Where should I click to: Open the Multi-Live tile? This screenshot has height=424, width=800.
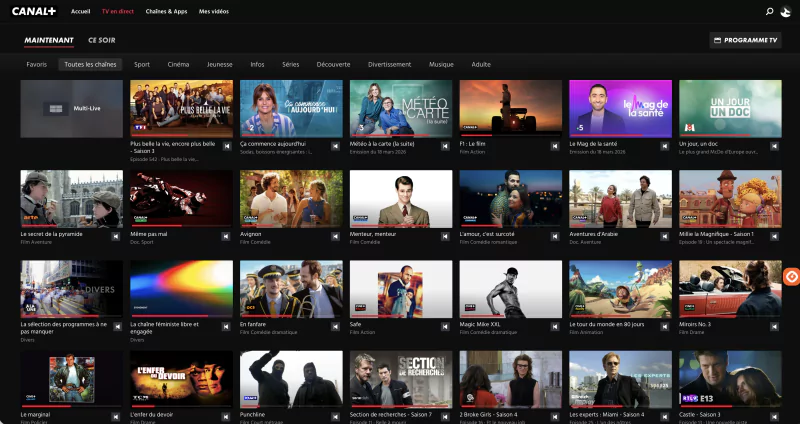72,107
